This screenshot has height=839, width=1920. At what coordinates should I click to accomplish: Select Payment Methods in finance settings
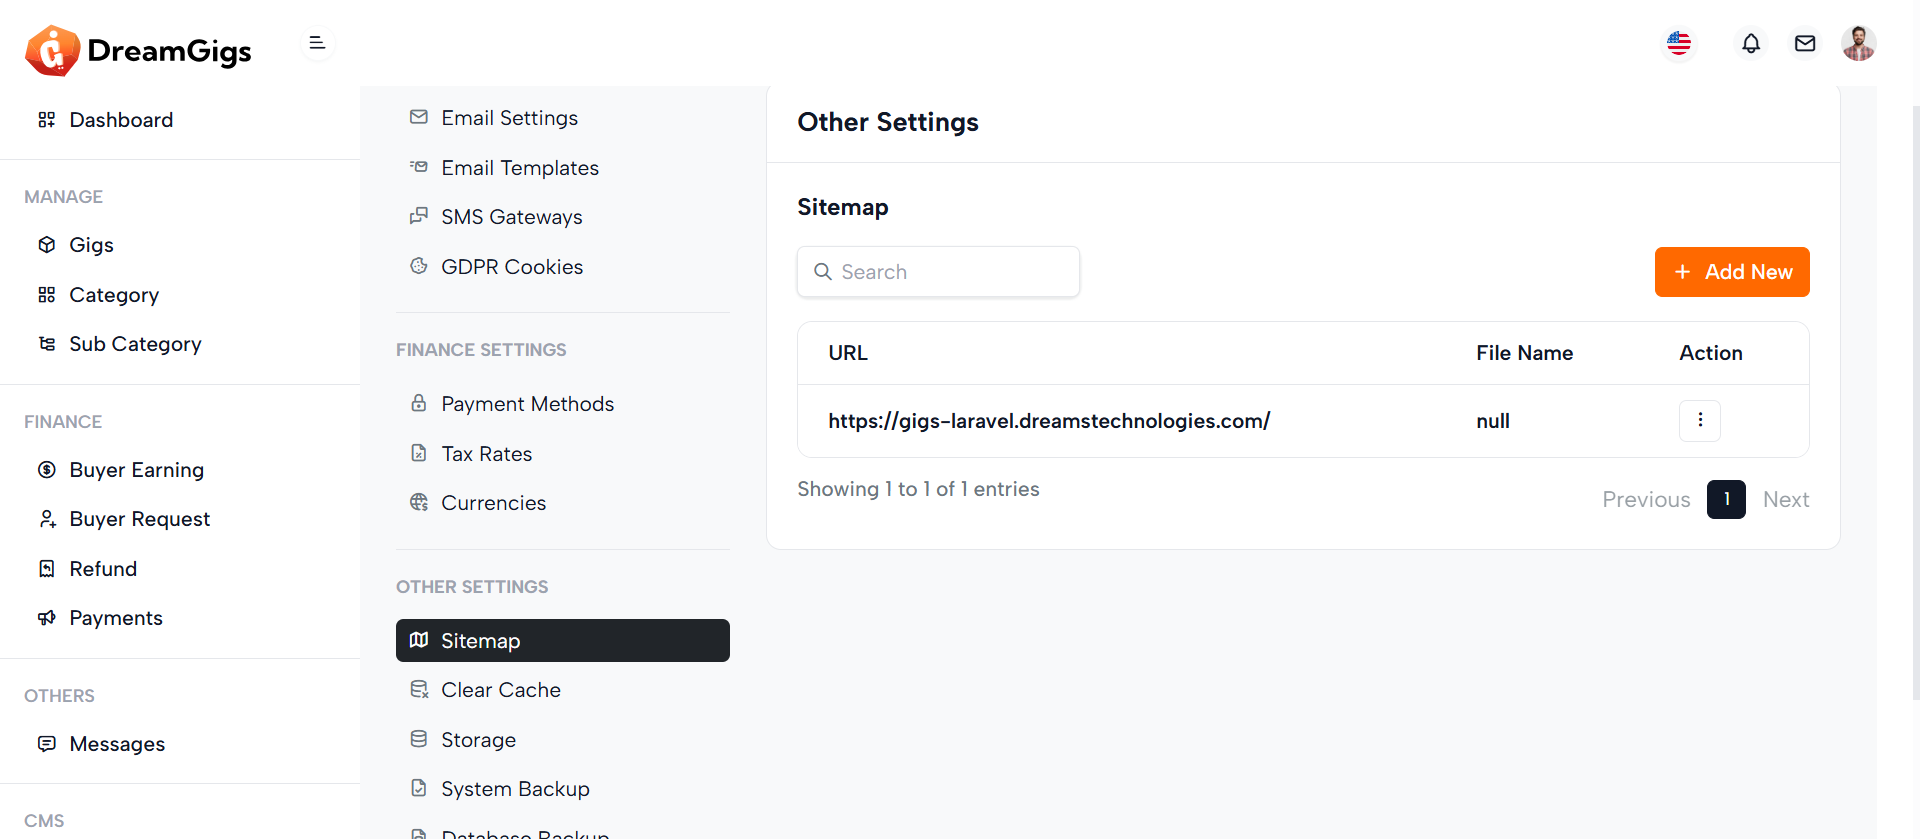[527, 404]
